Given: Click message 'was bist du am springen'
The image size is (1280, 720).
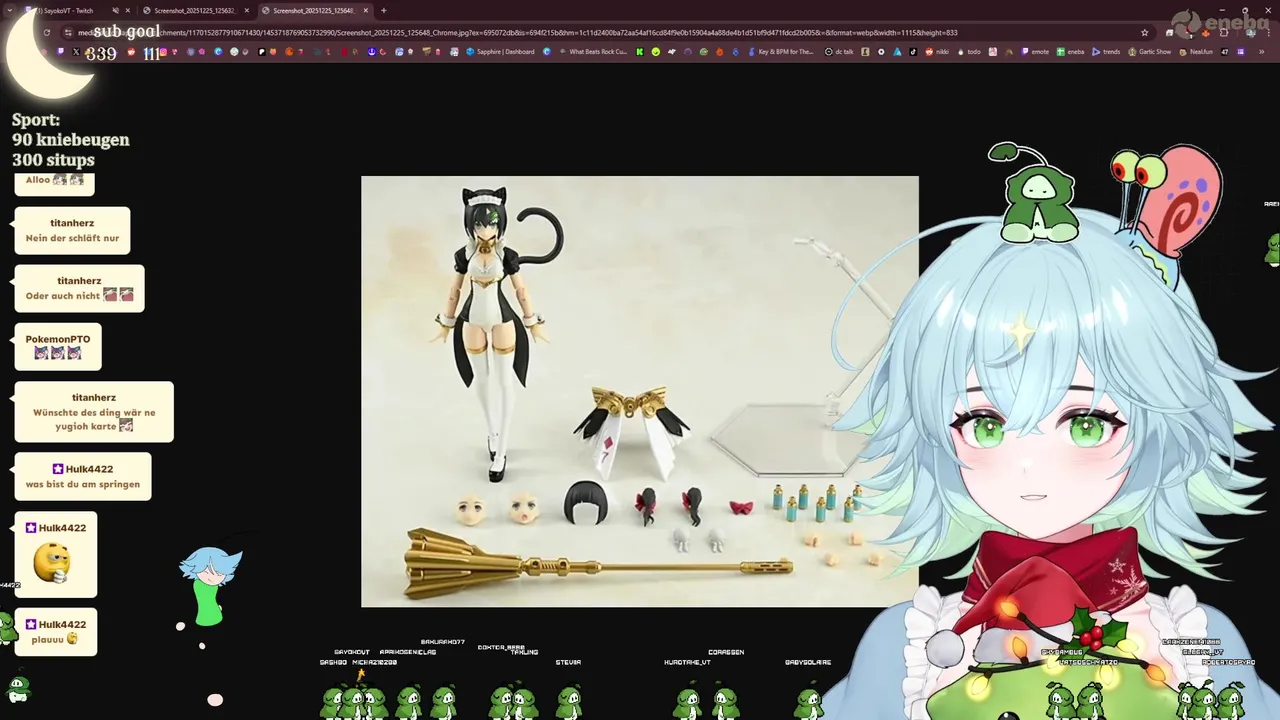Looking at the screenshot, I should pos(83,476).
